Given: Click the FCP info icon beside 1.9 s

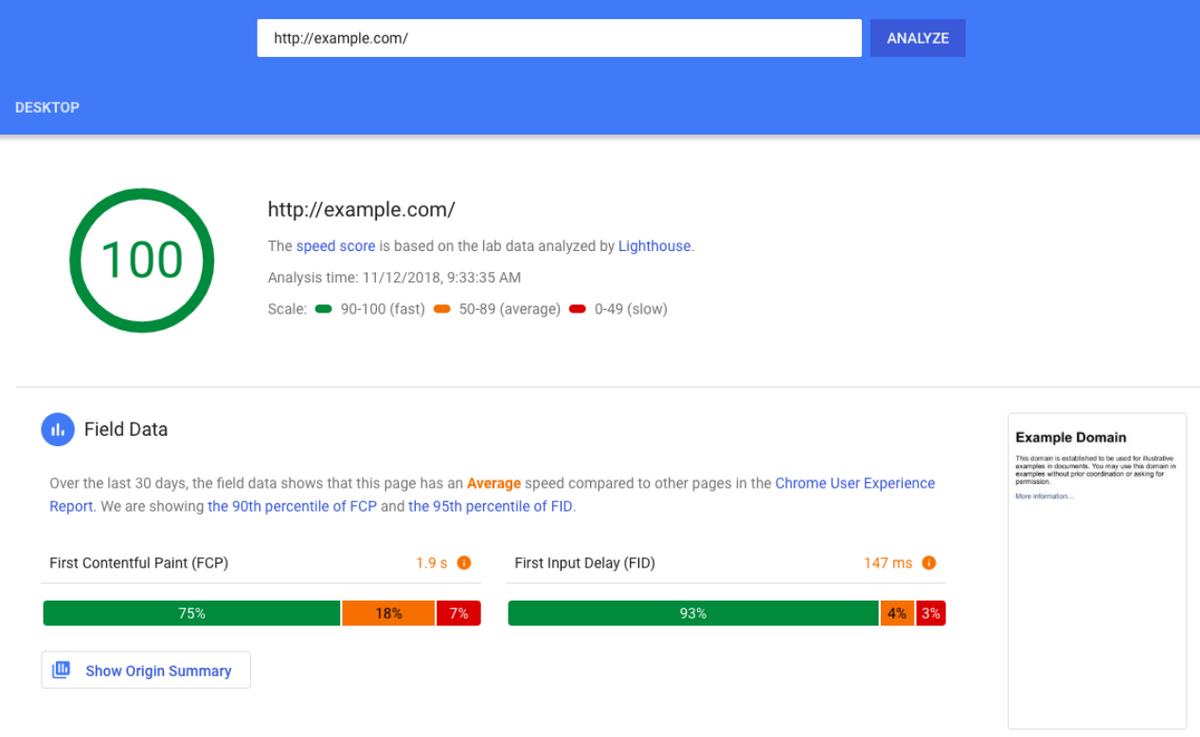Looking at the screenshot, I should pyautogui.click(x=464, y=563).
